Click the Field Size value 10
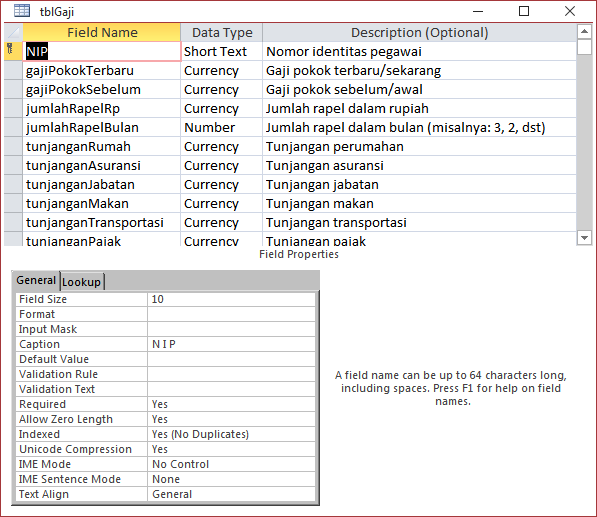This screenshot has height=517, width=597. (x=231, y=299)
